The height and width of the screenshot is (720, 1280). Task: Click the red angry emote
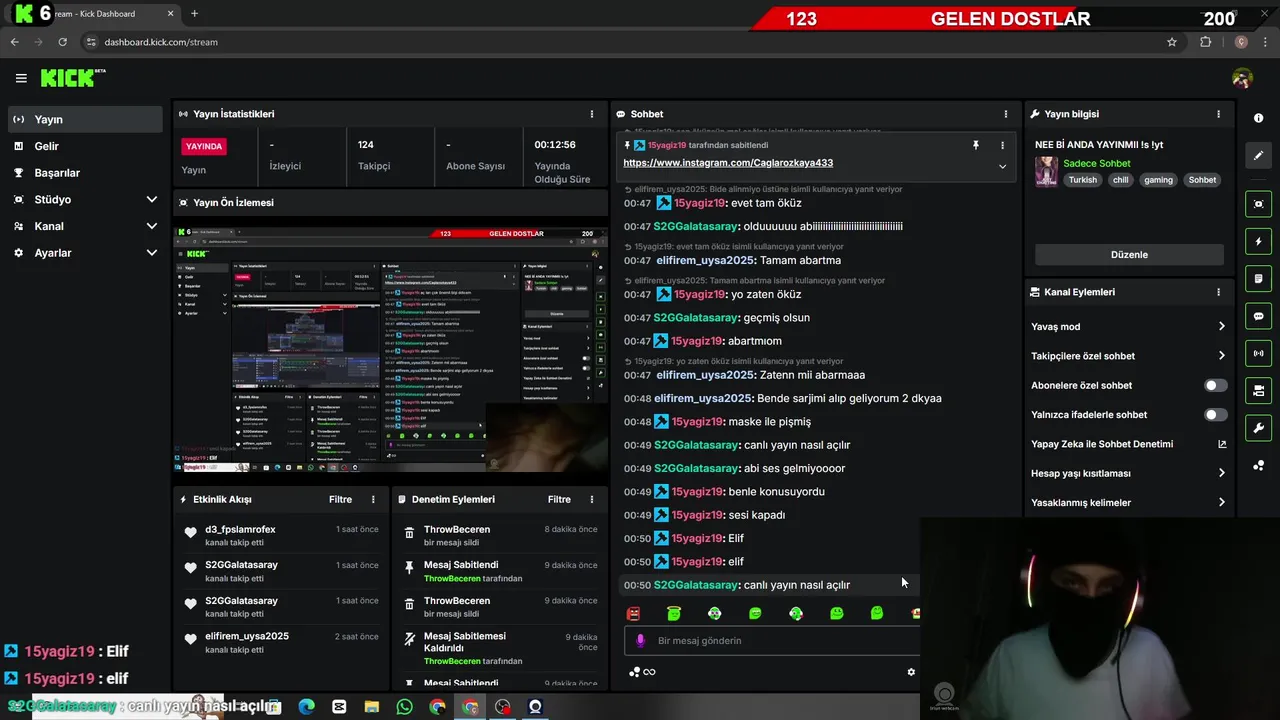pos(633,613)
